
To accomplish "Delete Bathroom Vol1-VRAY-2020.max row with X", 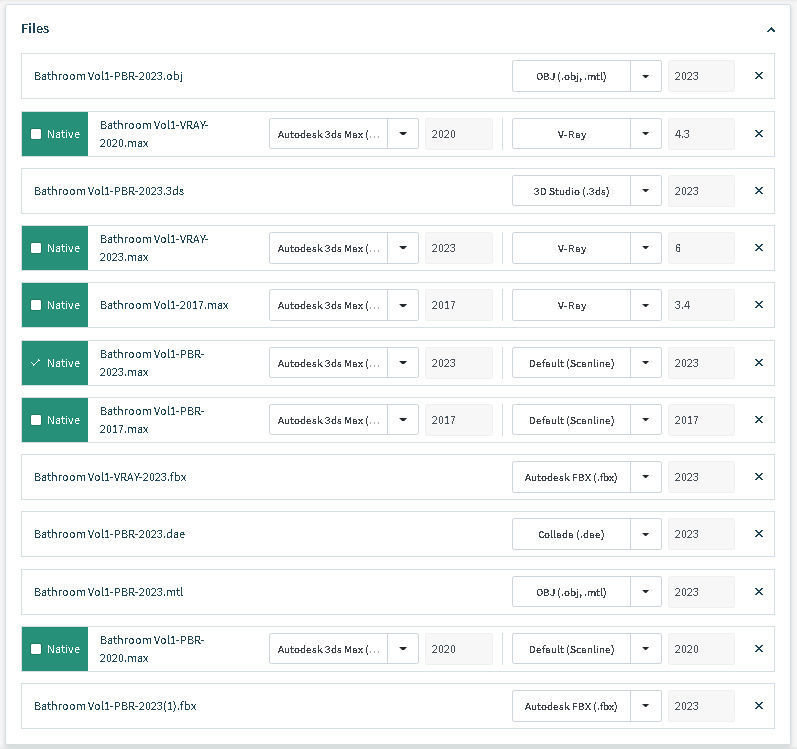I will click(x=758, y=134).
